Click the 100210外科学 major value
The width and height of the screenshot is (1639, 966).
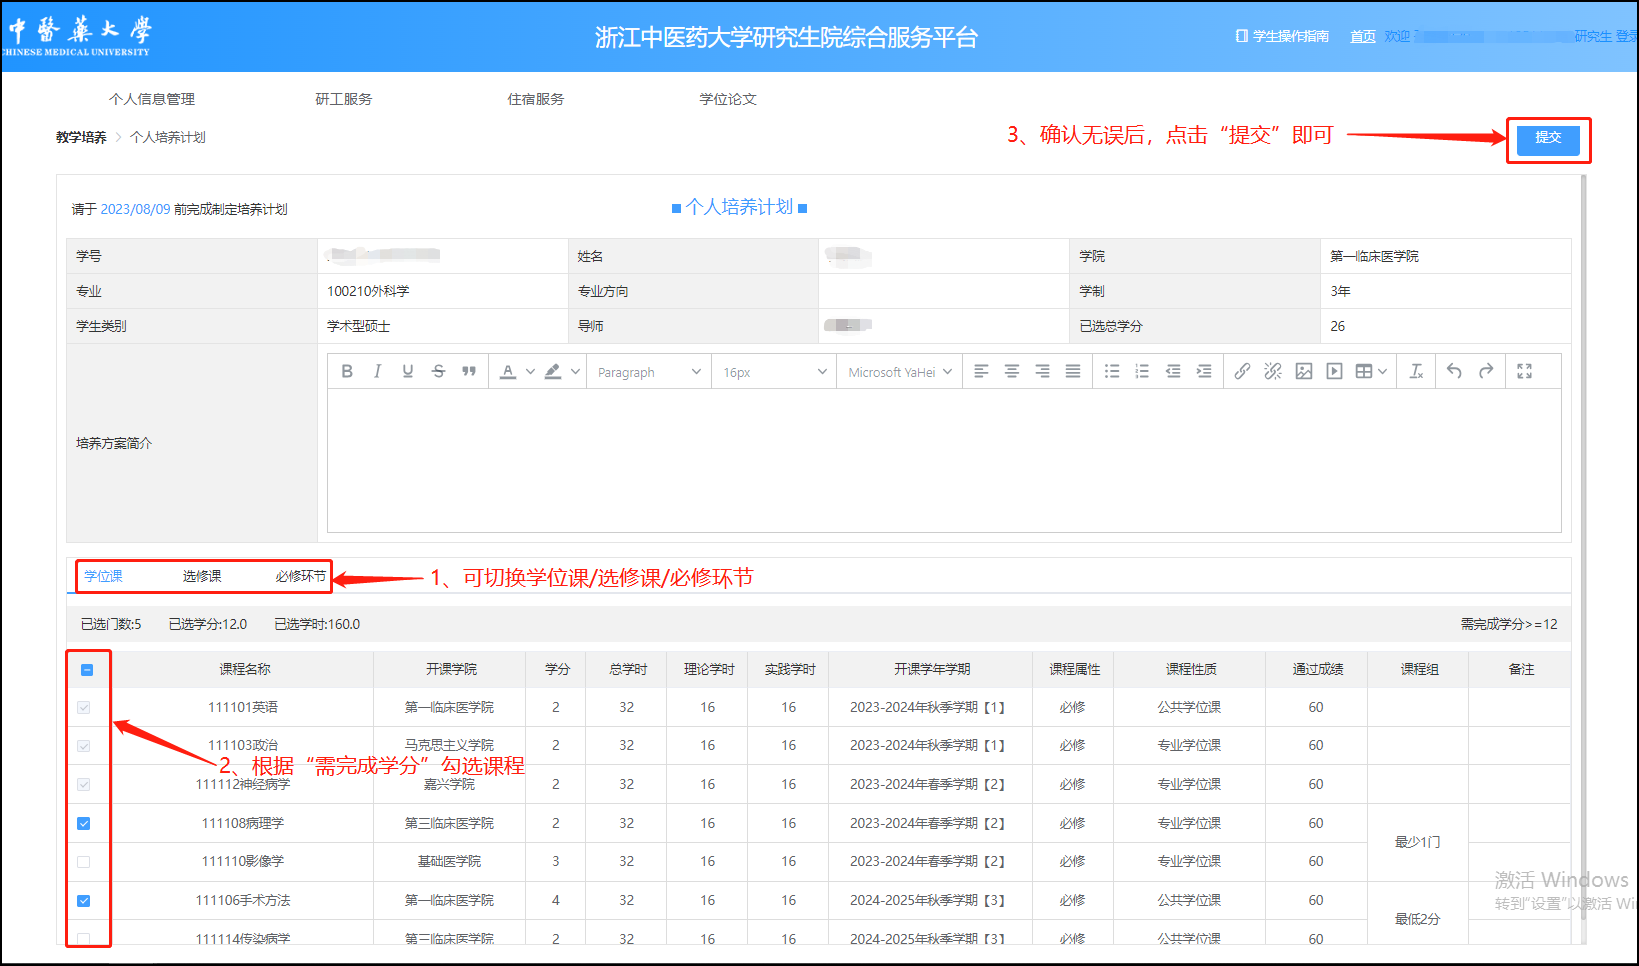pyautogui.click(x=368, y=291)
